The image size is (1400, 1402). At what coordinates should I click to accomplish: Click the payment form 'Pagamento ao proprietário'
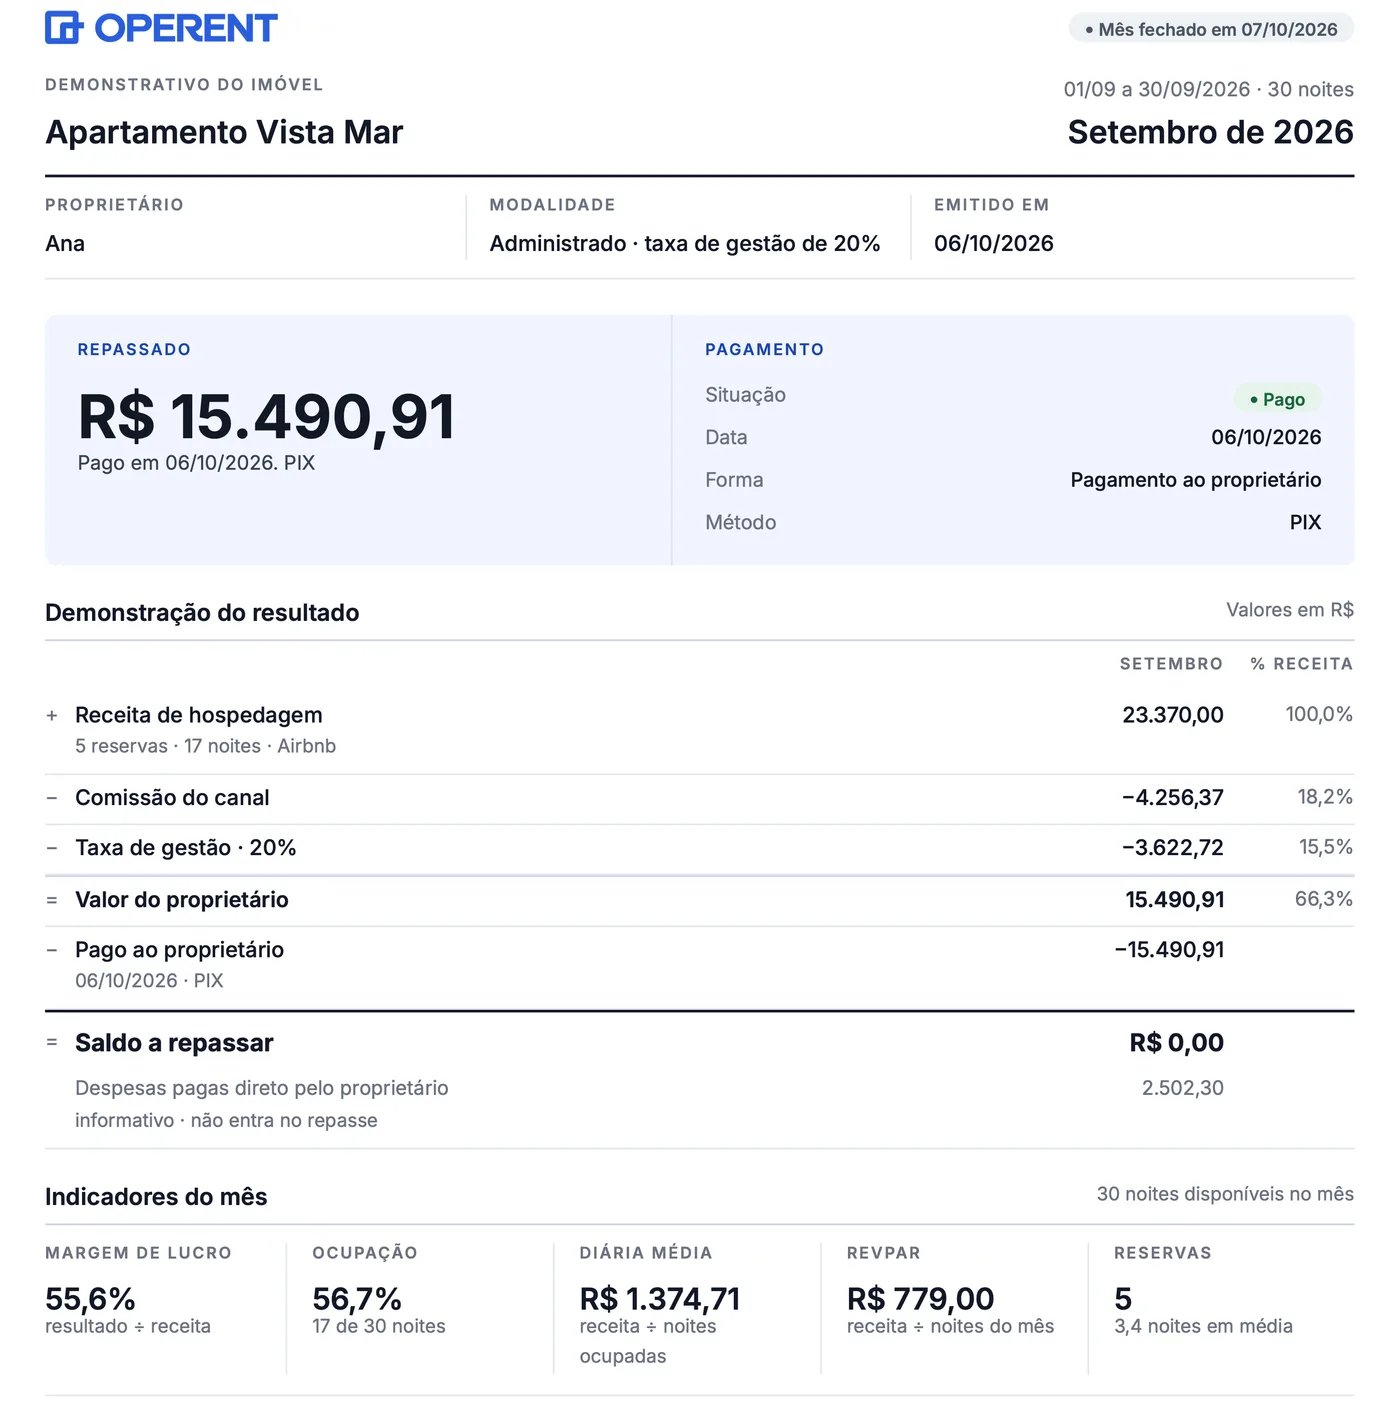(x=1196, y=480)
